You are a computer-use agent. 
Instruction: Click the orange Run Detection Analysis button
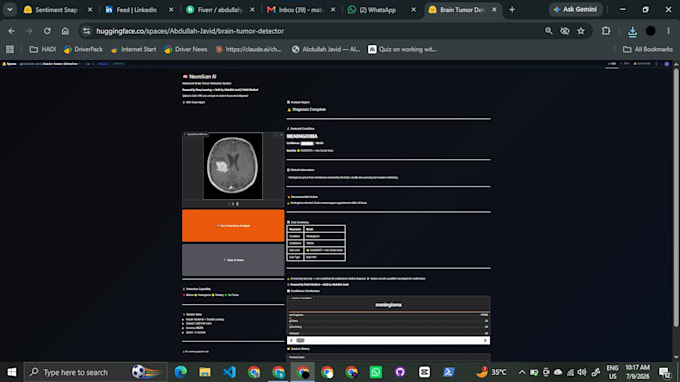pos(233,225)
